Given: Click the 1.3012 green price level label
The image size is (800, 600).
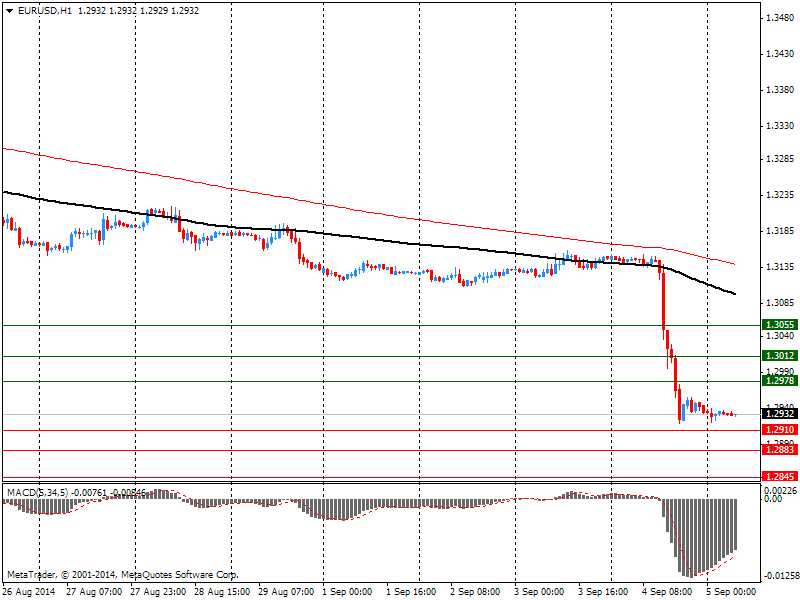Looking at the screenshot, I should tap(780, 356).
